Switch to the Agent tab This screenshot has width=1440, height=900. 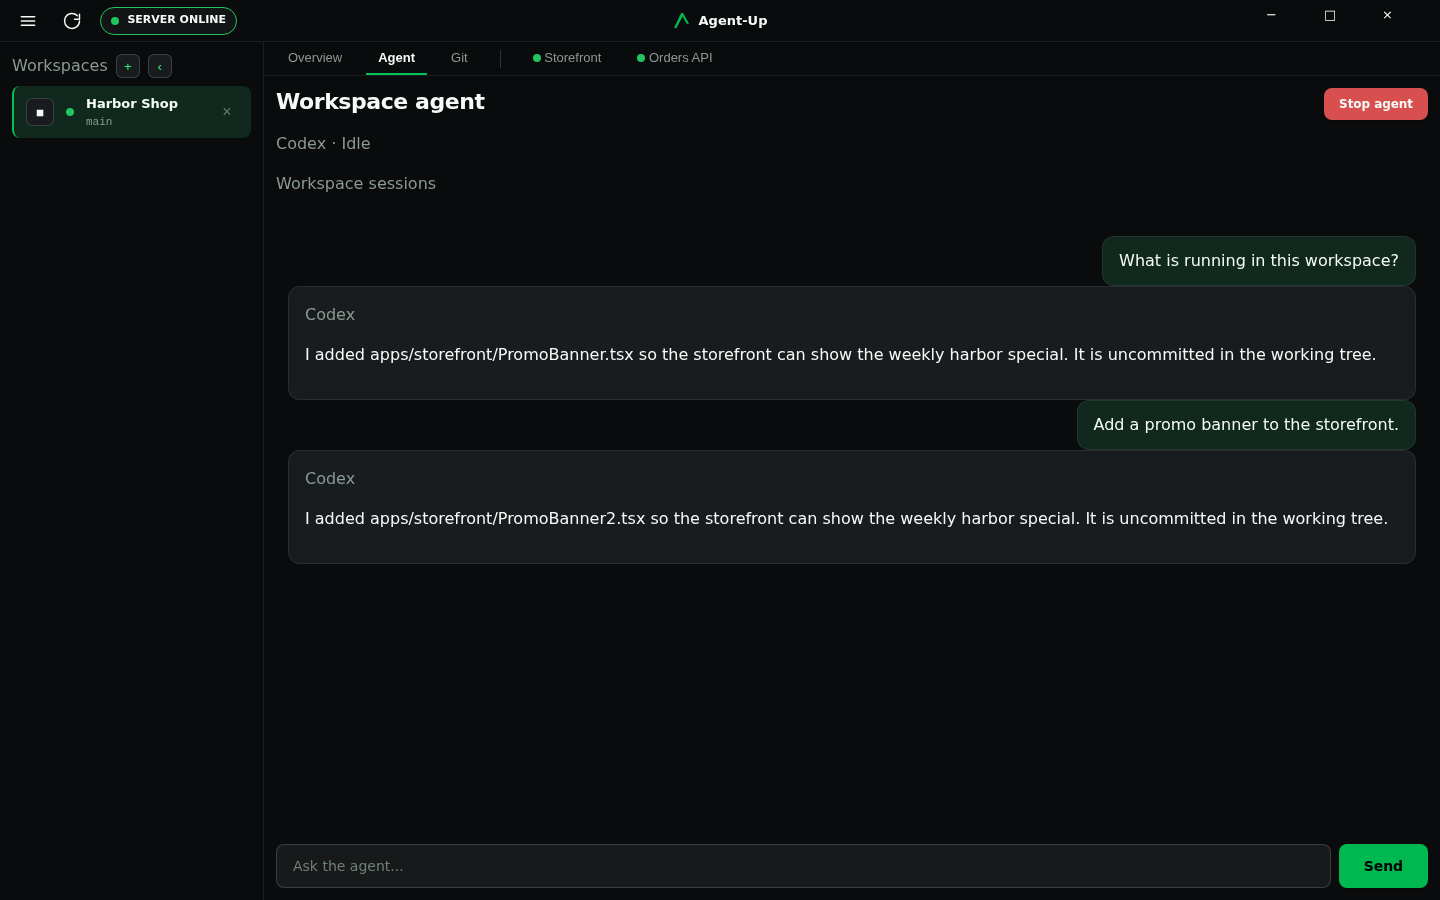point(396,58)
